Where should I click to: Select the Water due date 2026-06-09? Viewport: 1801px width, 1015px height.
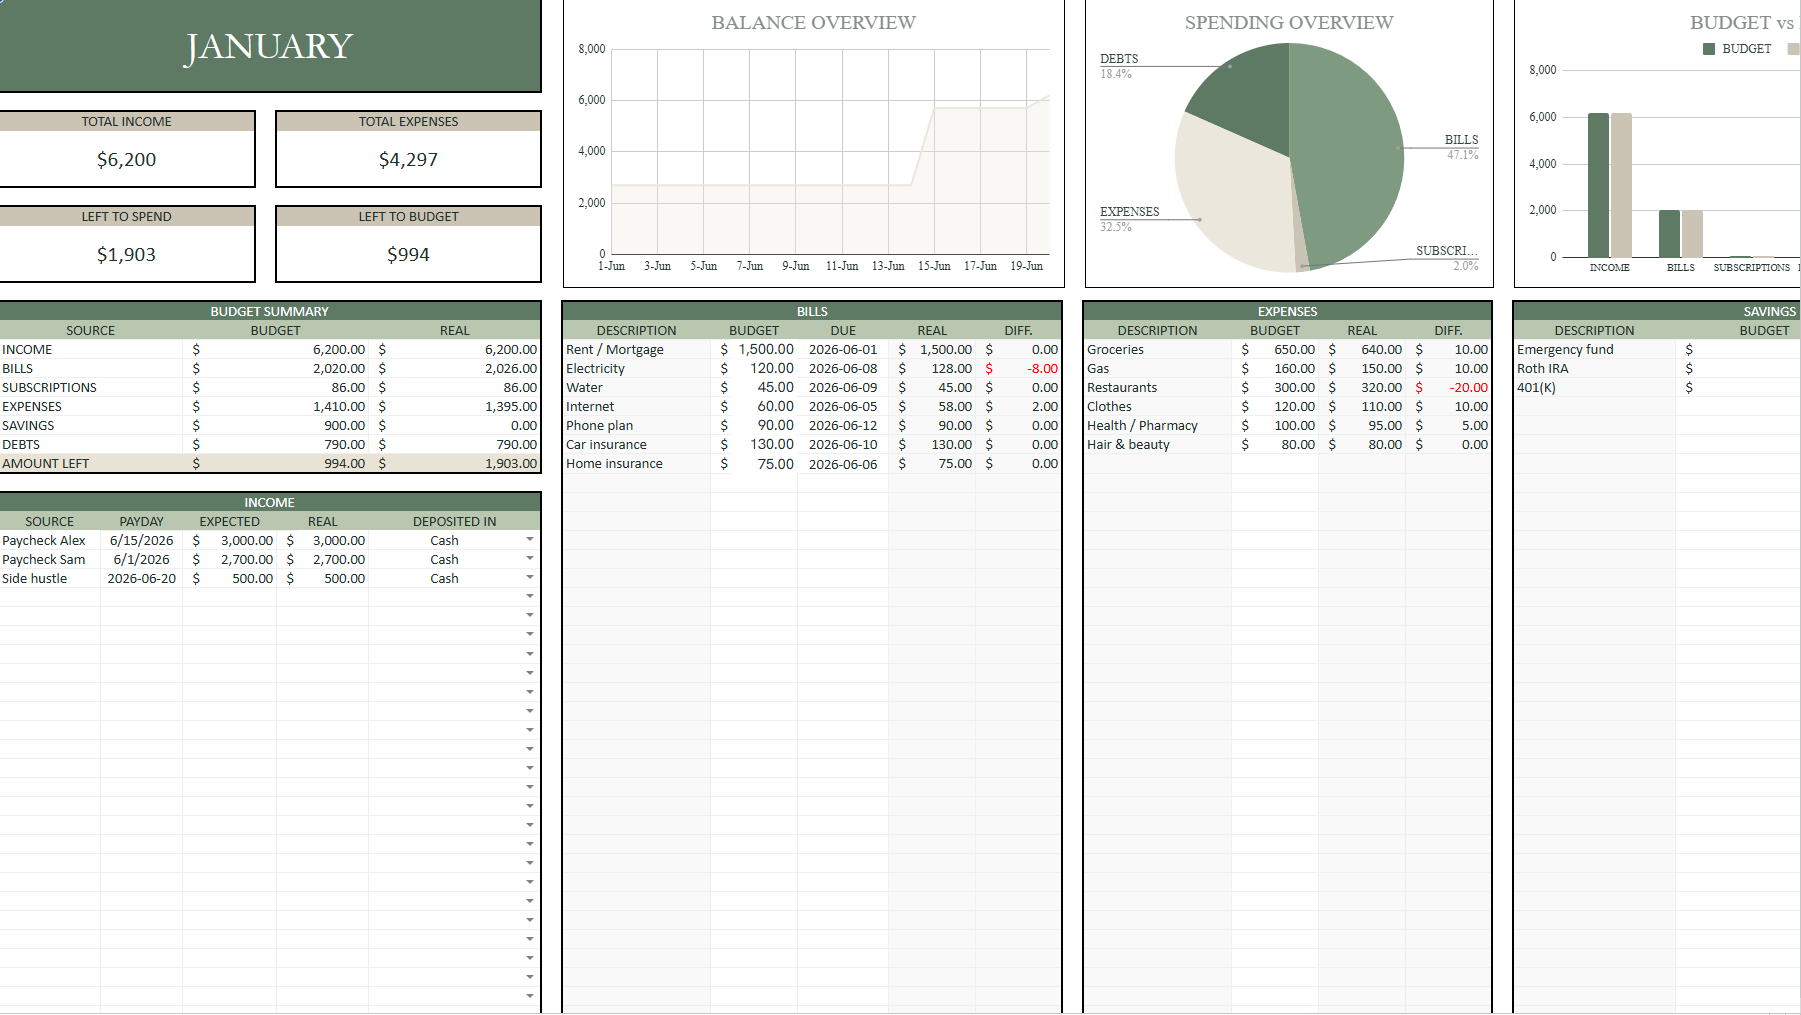click(843, 387)
